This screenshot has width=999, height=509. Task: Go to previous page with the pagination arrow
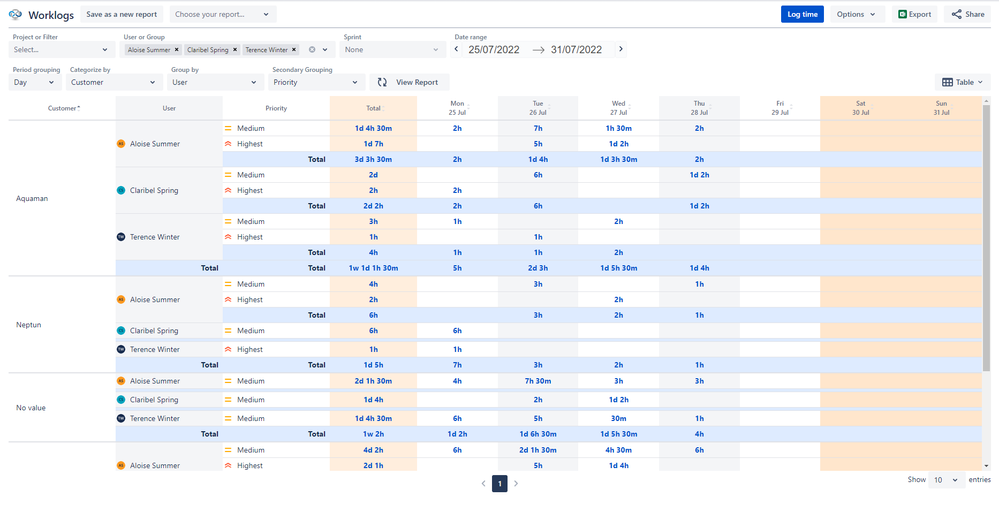point(484,484)
